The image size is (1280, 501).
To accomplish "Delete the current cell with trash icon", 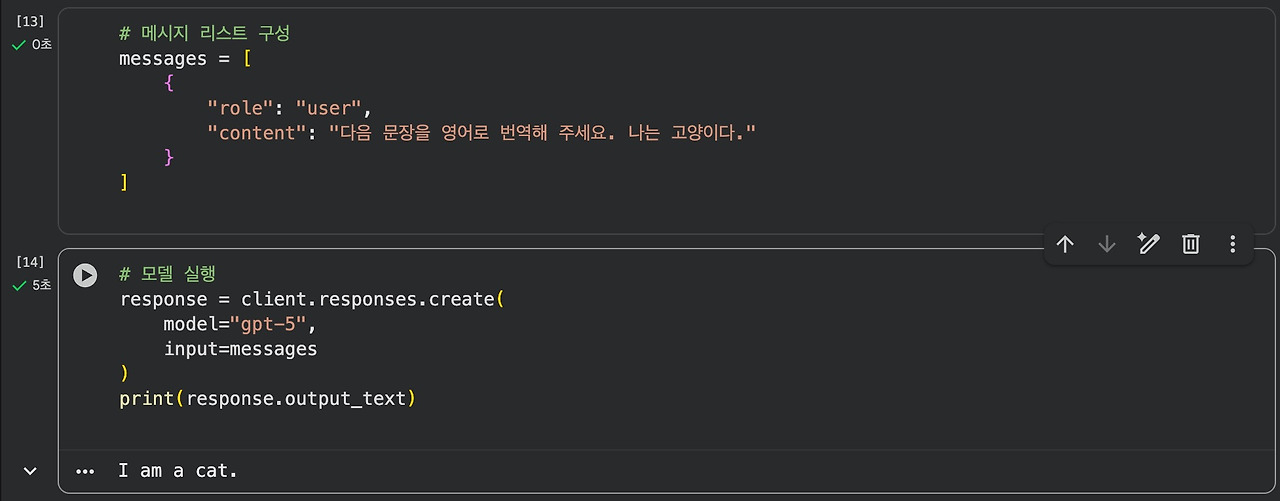I will click(1190, 244).
